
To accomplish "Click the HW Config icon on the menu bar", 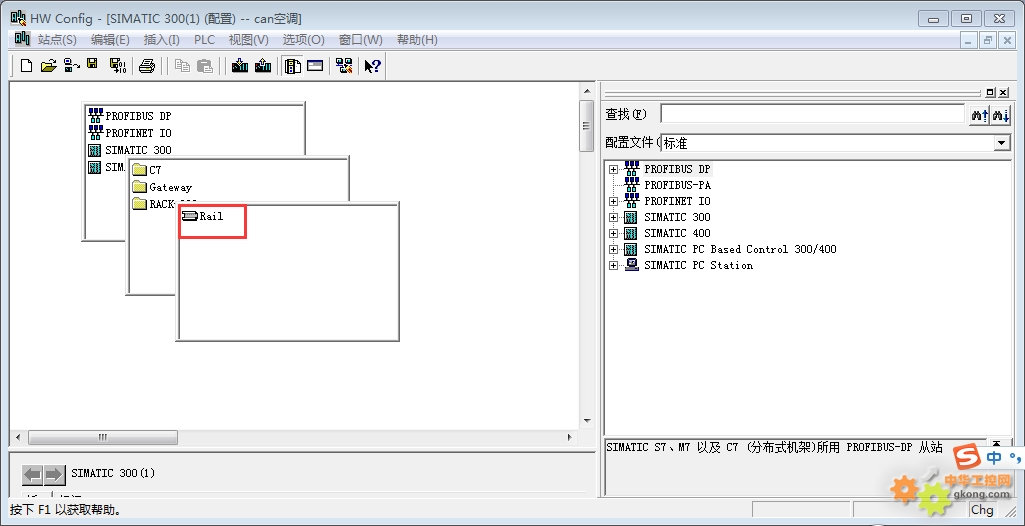I will pos(22,39).
